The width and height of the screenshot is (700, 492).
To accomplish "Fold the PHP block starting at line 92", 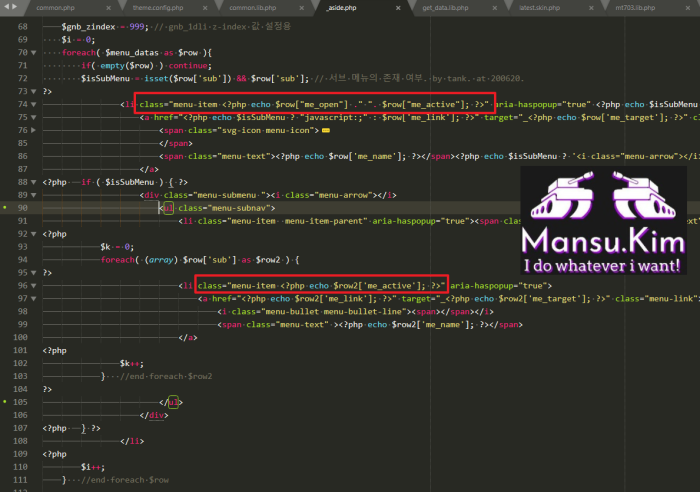I will (x=34, y=233).
